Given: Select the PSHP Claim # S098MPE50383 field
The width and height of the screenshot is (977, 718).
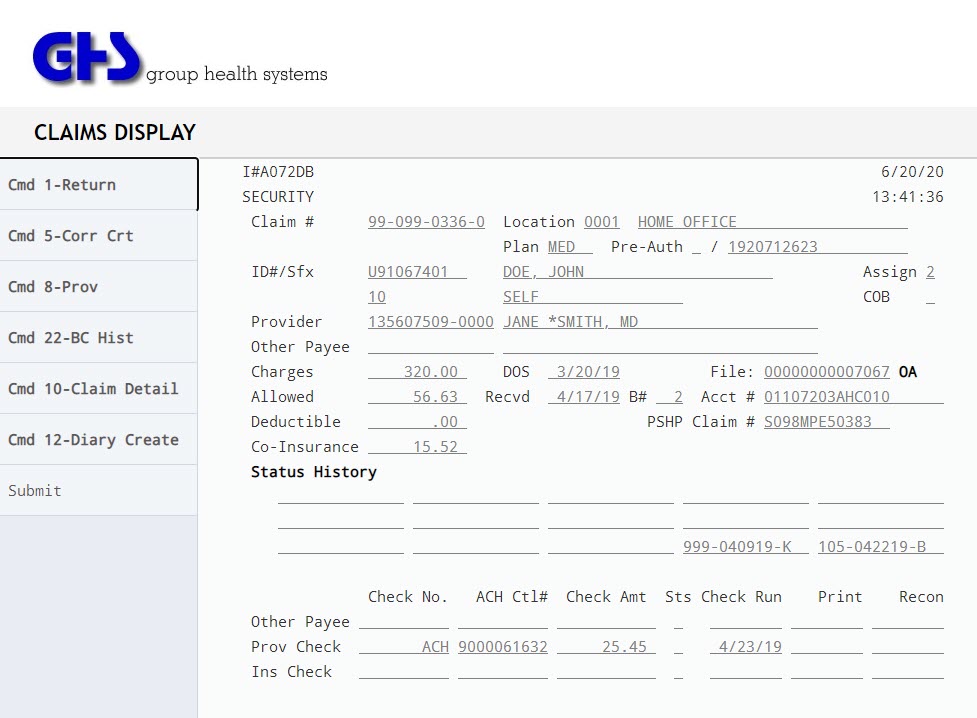Looking at the screenshot, I should 826,422.
